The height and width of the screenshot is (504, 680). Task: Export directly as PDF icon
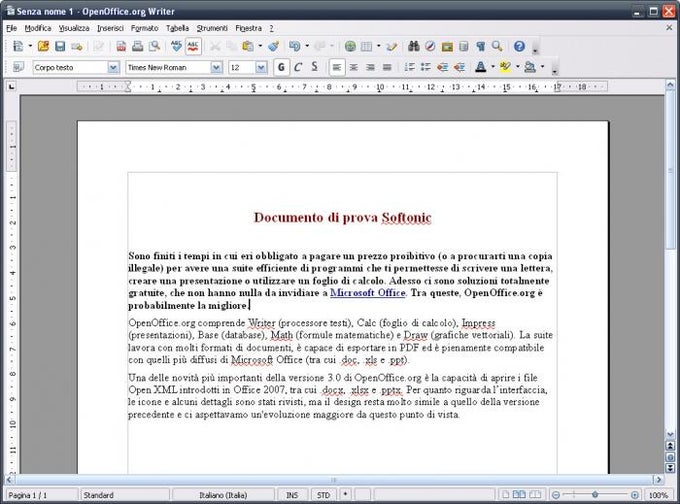click(121, 46)
